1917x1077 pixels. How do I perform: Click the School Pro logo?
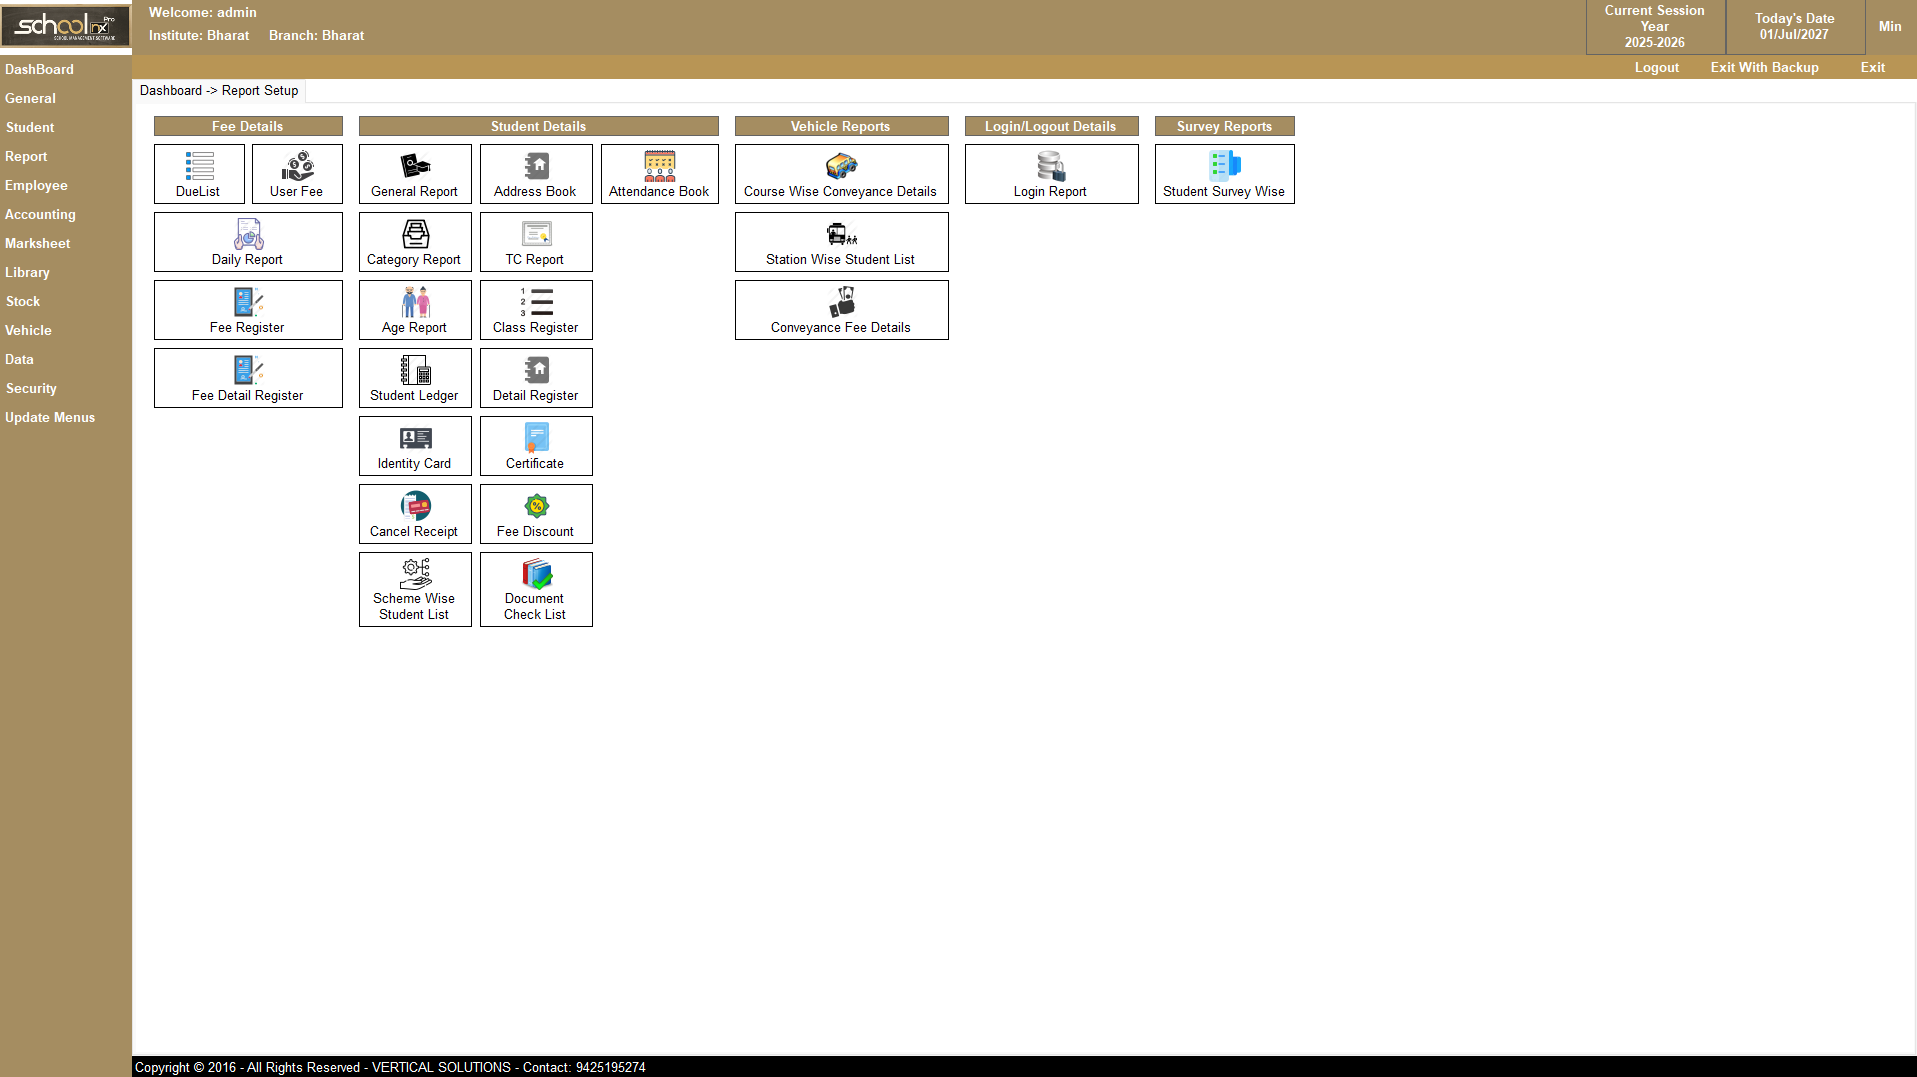[x=66, y=27]
